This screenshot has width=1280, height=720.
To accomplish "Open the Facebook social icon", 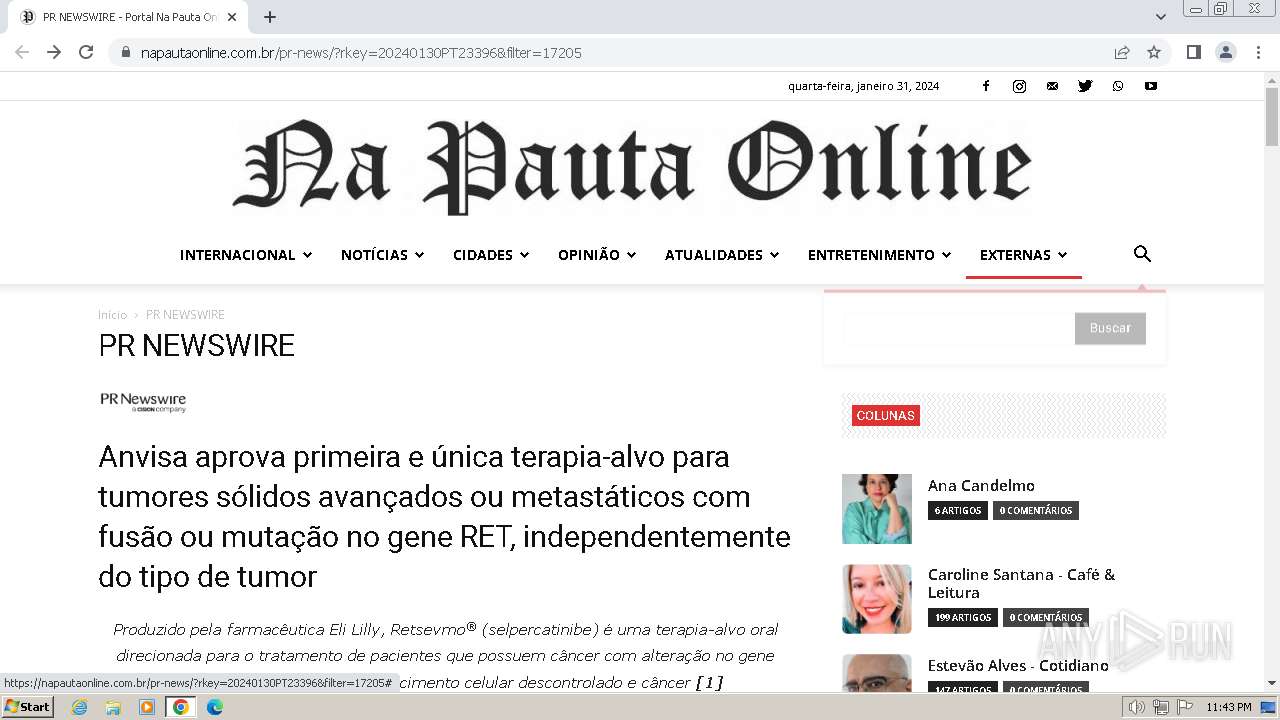I will click(986, 86).
